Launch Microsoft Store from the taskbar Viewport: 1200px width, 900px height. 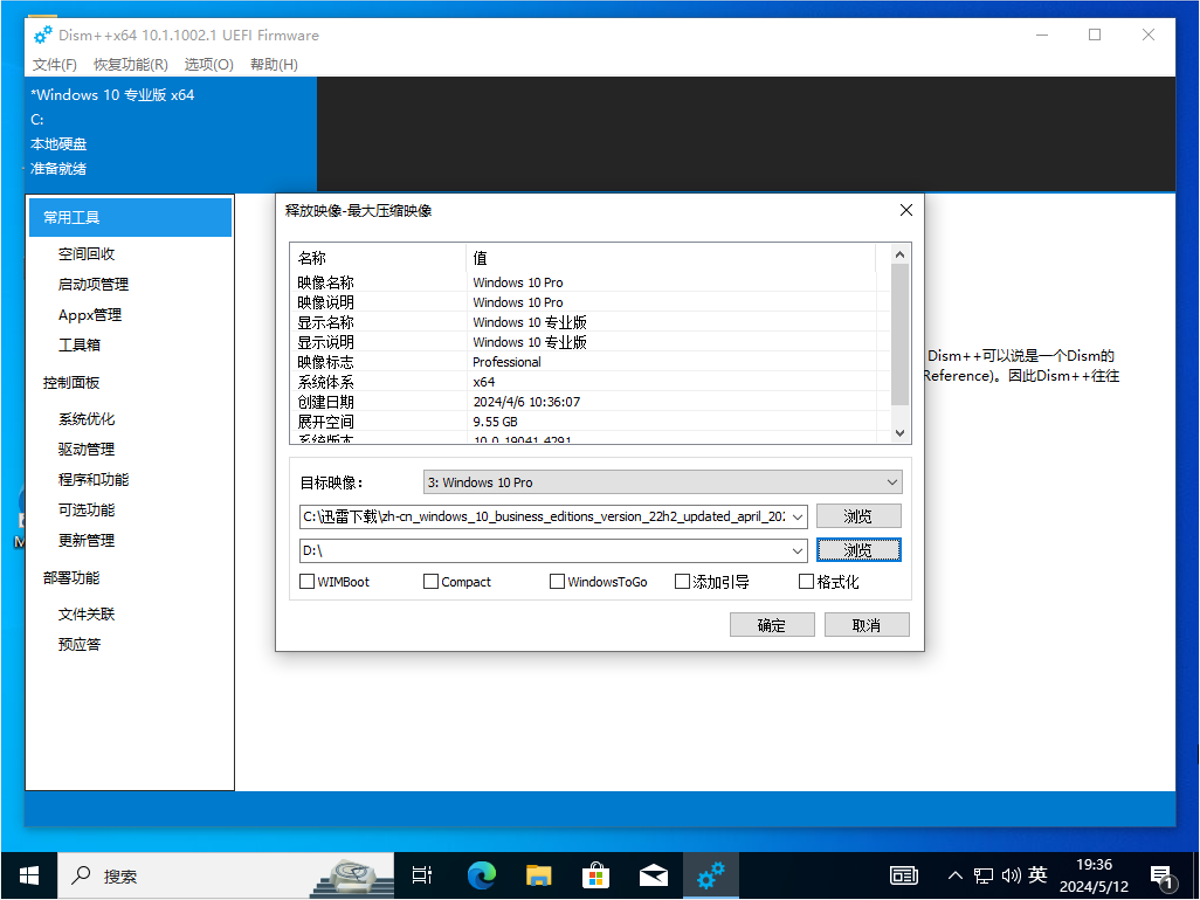tap(596, 875)
